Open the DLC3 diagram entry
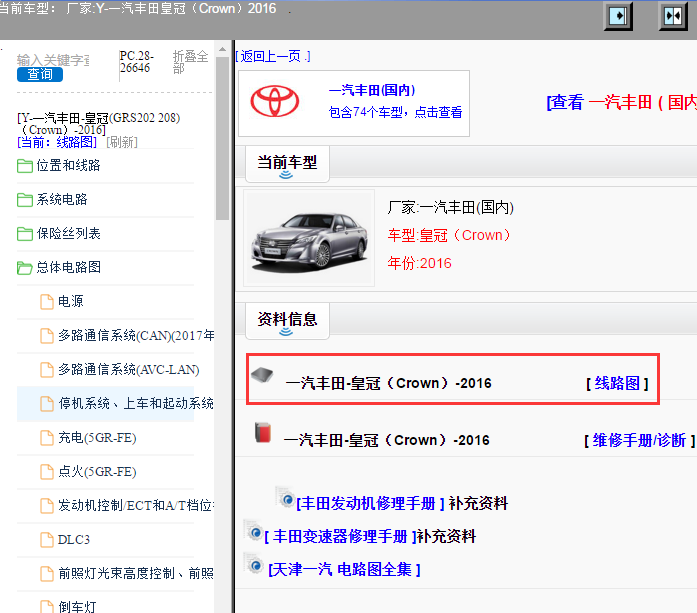Image resolution: width=697 pixels, height=613 pixels. 74,539
